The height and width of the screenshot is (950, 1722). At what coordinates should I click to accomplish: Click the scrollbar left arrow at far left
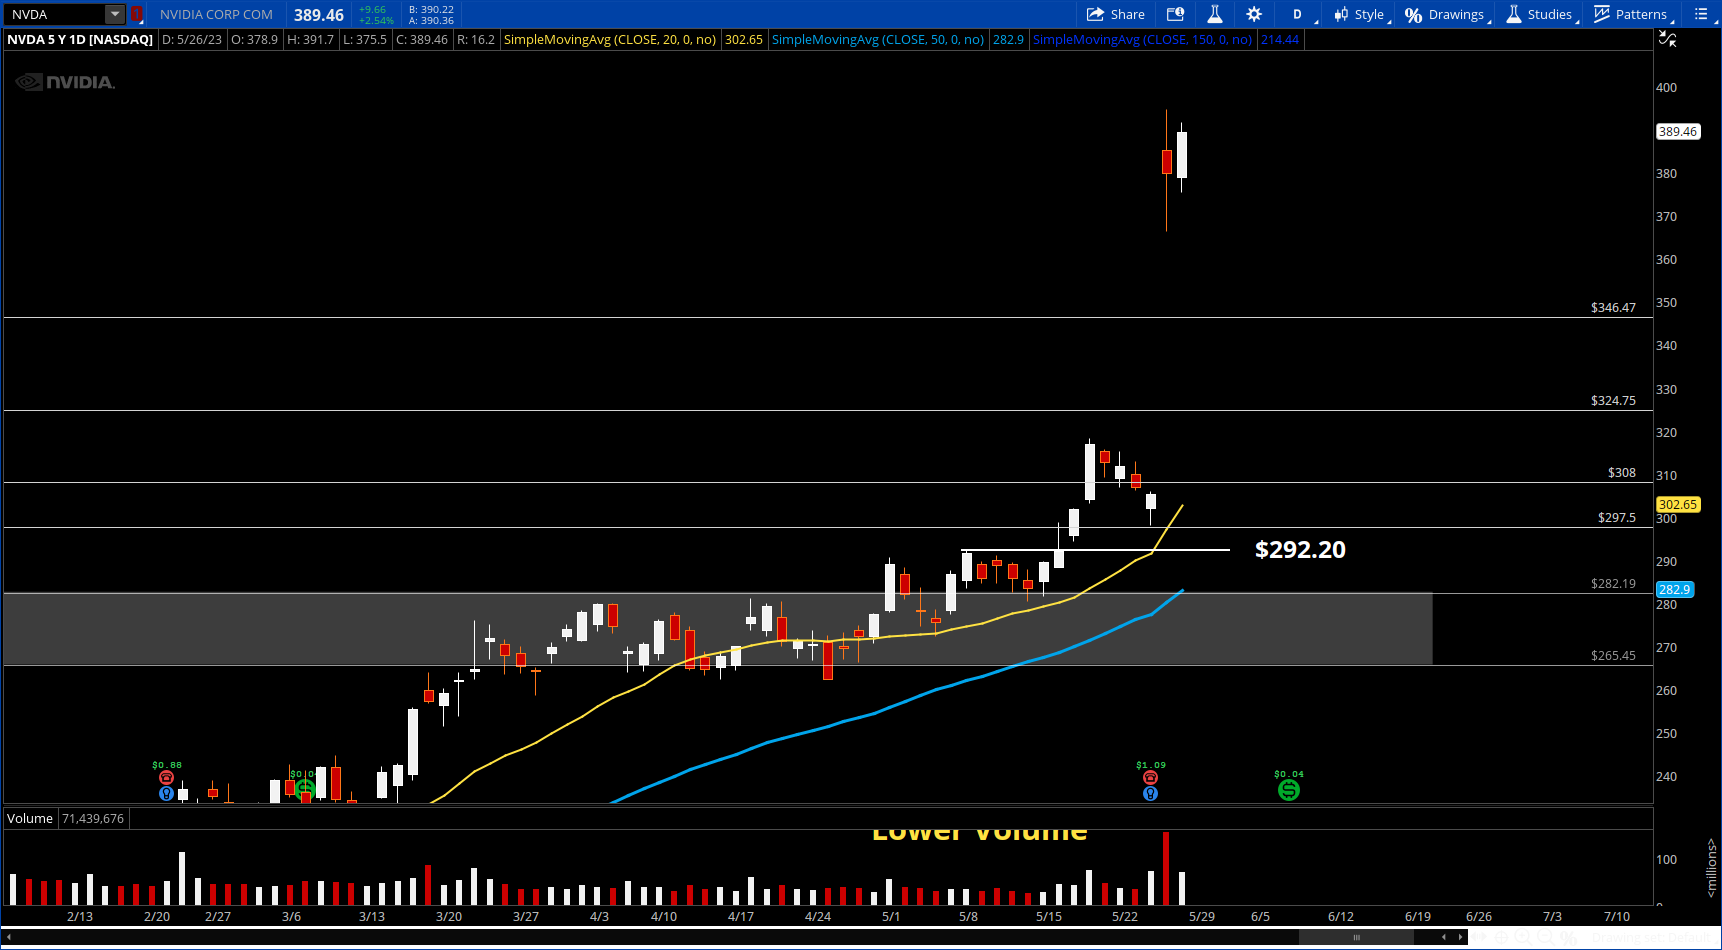(x=9, y=937)
